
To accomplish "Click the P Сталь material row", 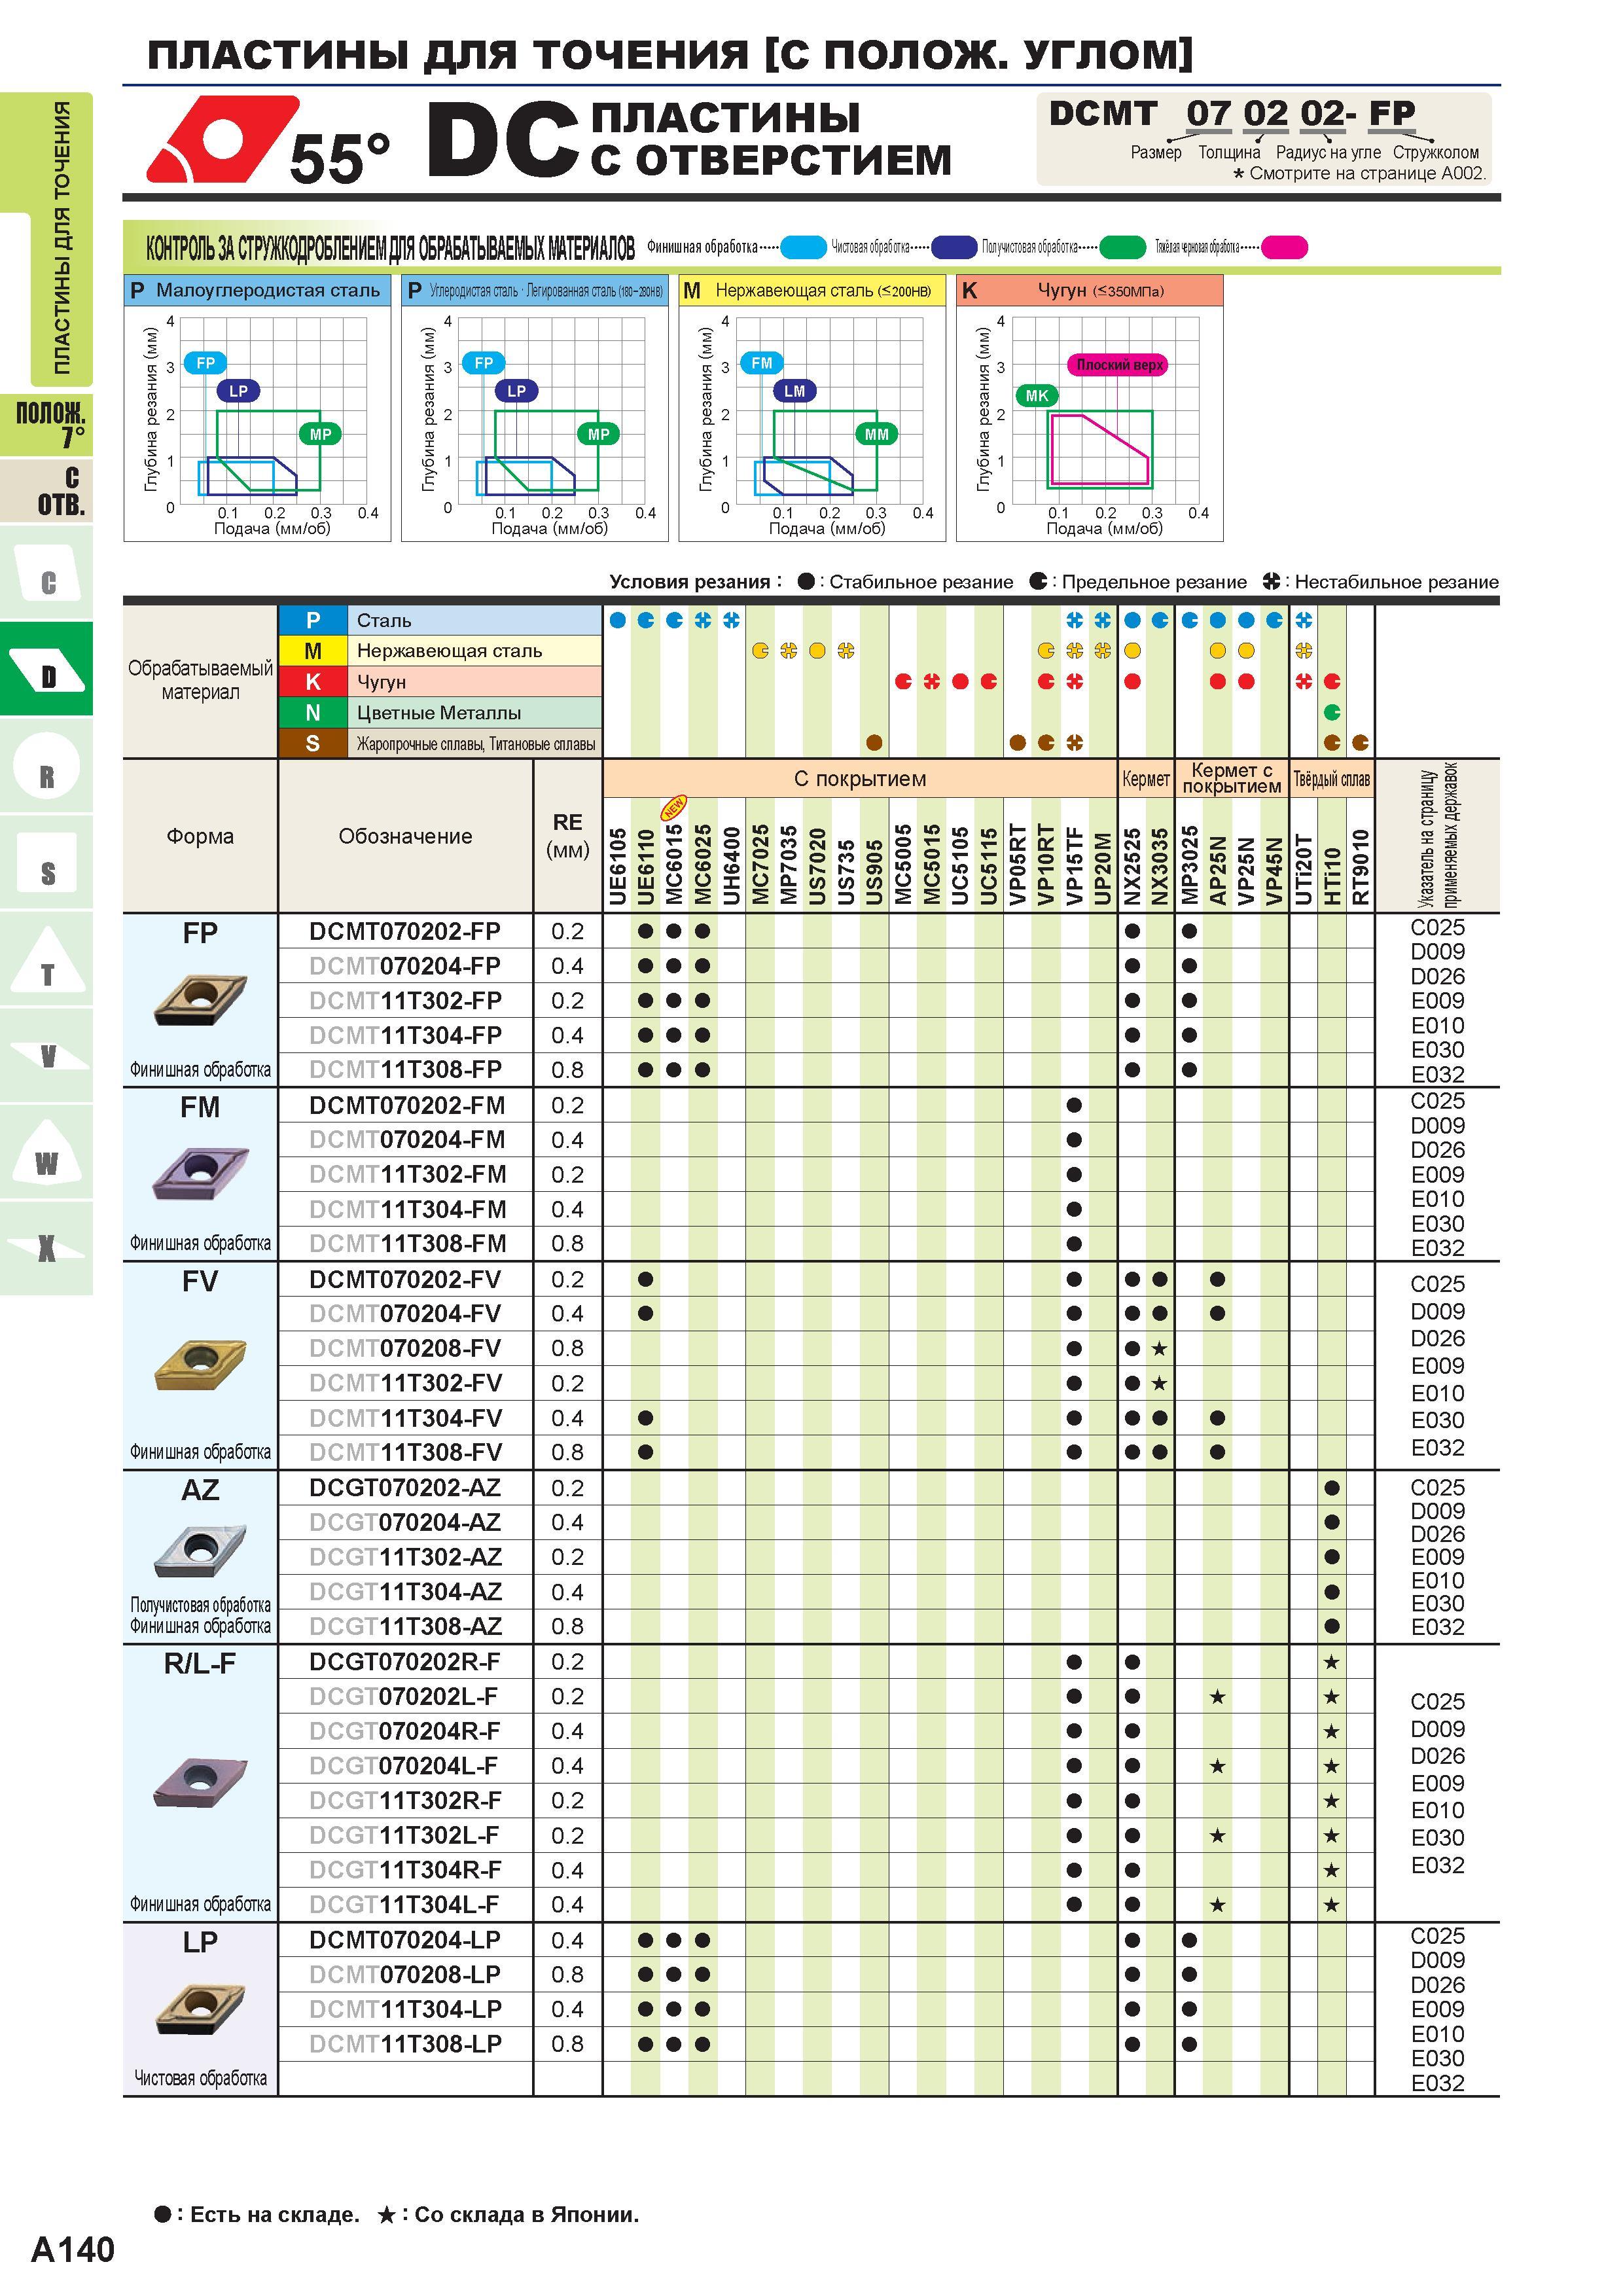I will click(x=440, y=620).
